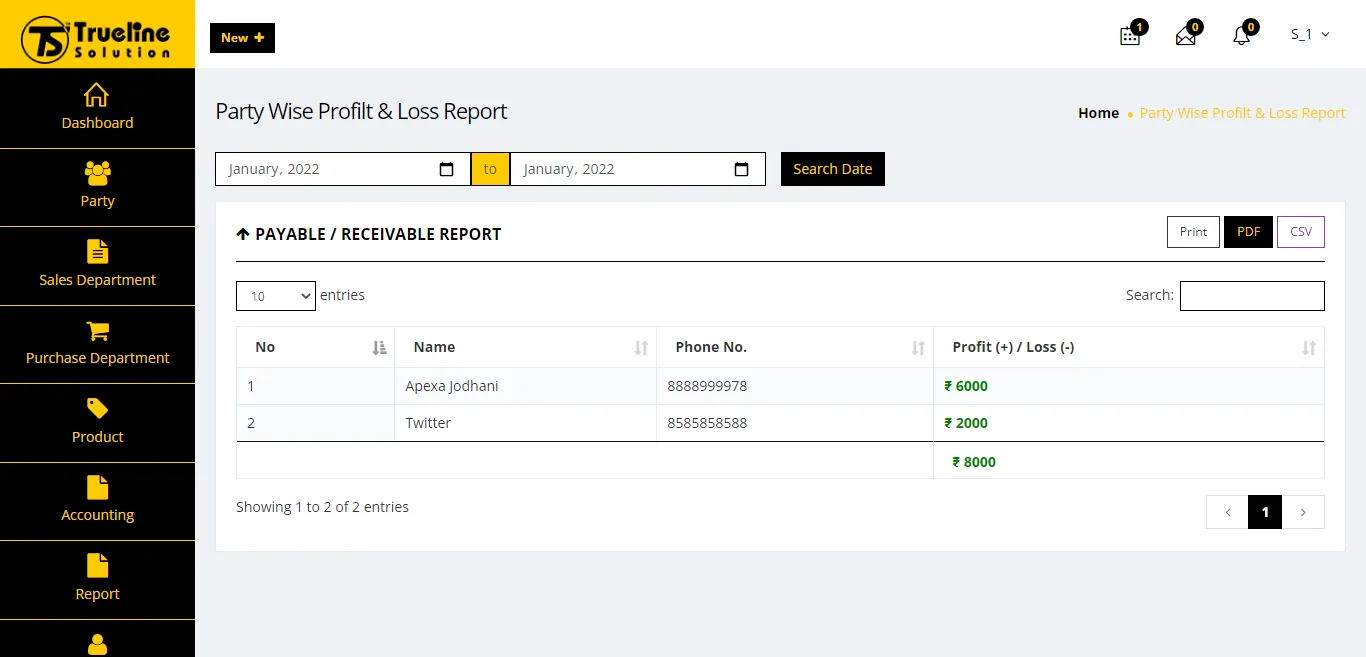Screen dimensions: 1366x657
Task: Open Dashboard menu label
Action: point(97,123)
